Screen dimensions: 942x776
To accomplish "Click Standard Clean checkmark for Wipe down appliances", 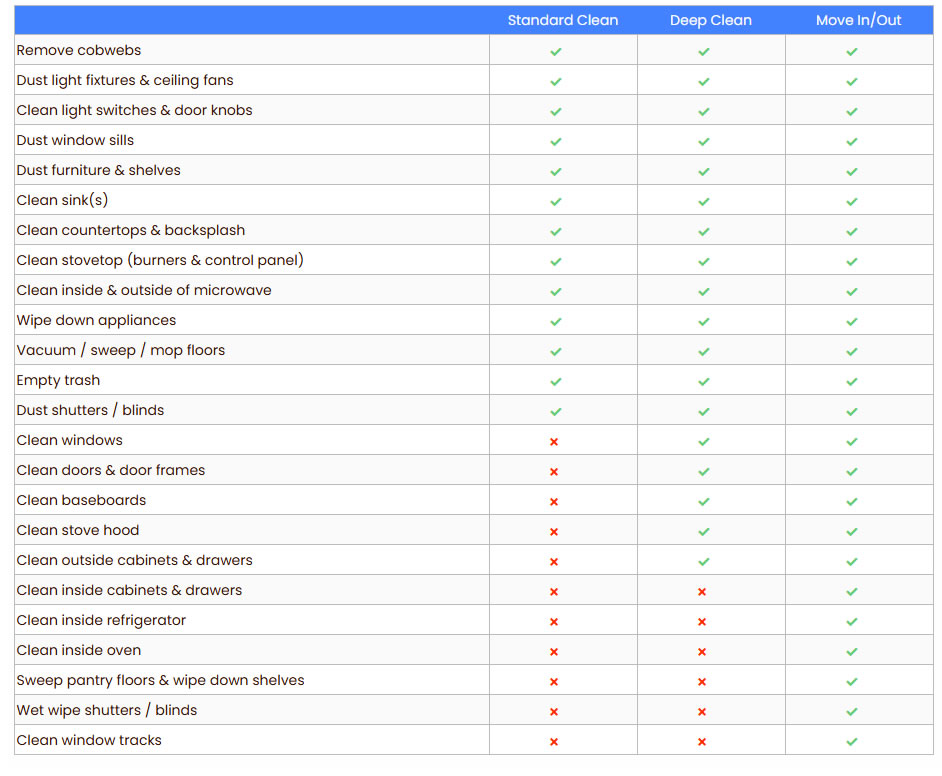I will point(556,321).
